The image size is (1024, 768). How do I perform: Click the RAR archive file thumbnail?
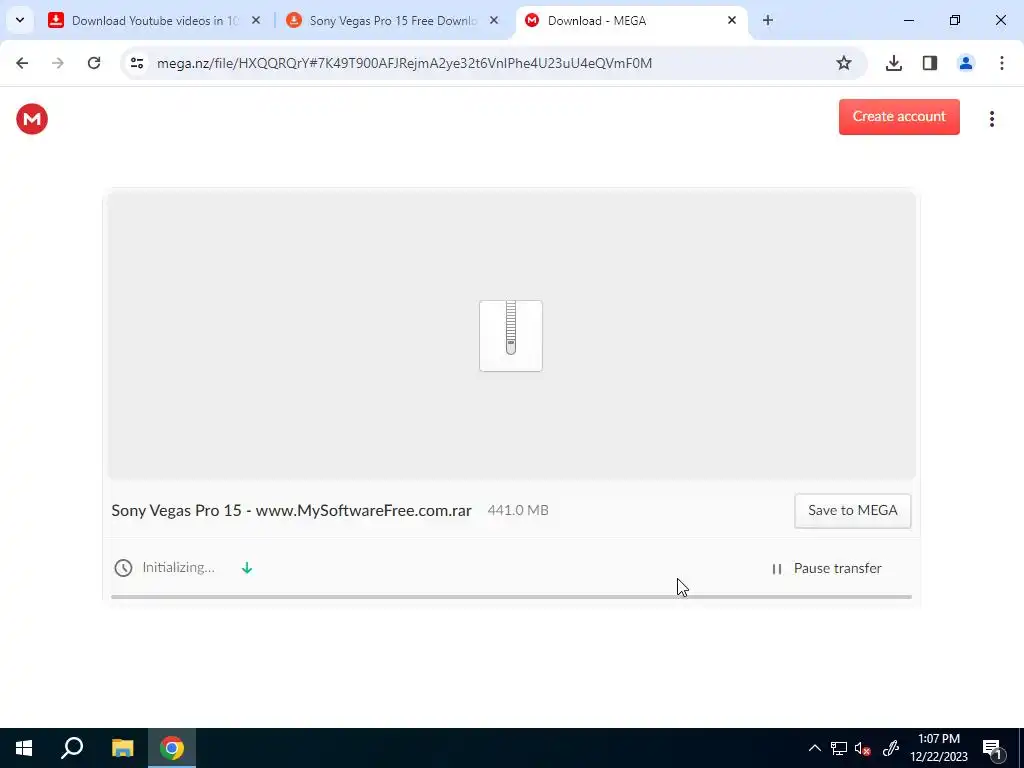tap(511, 336)
